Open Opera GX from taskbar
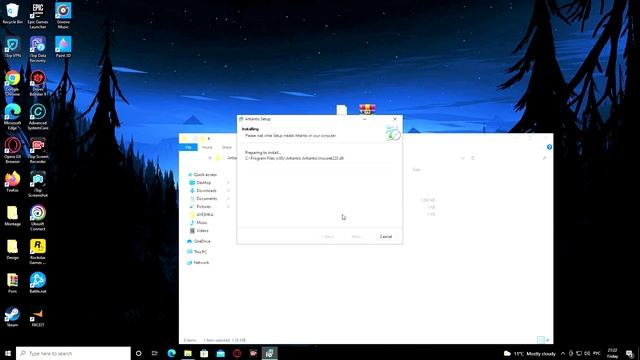This screenshot has width=640, height=360. (237, 353)
